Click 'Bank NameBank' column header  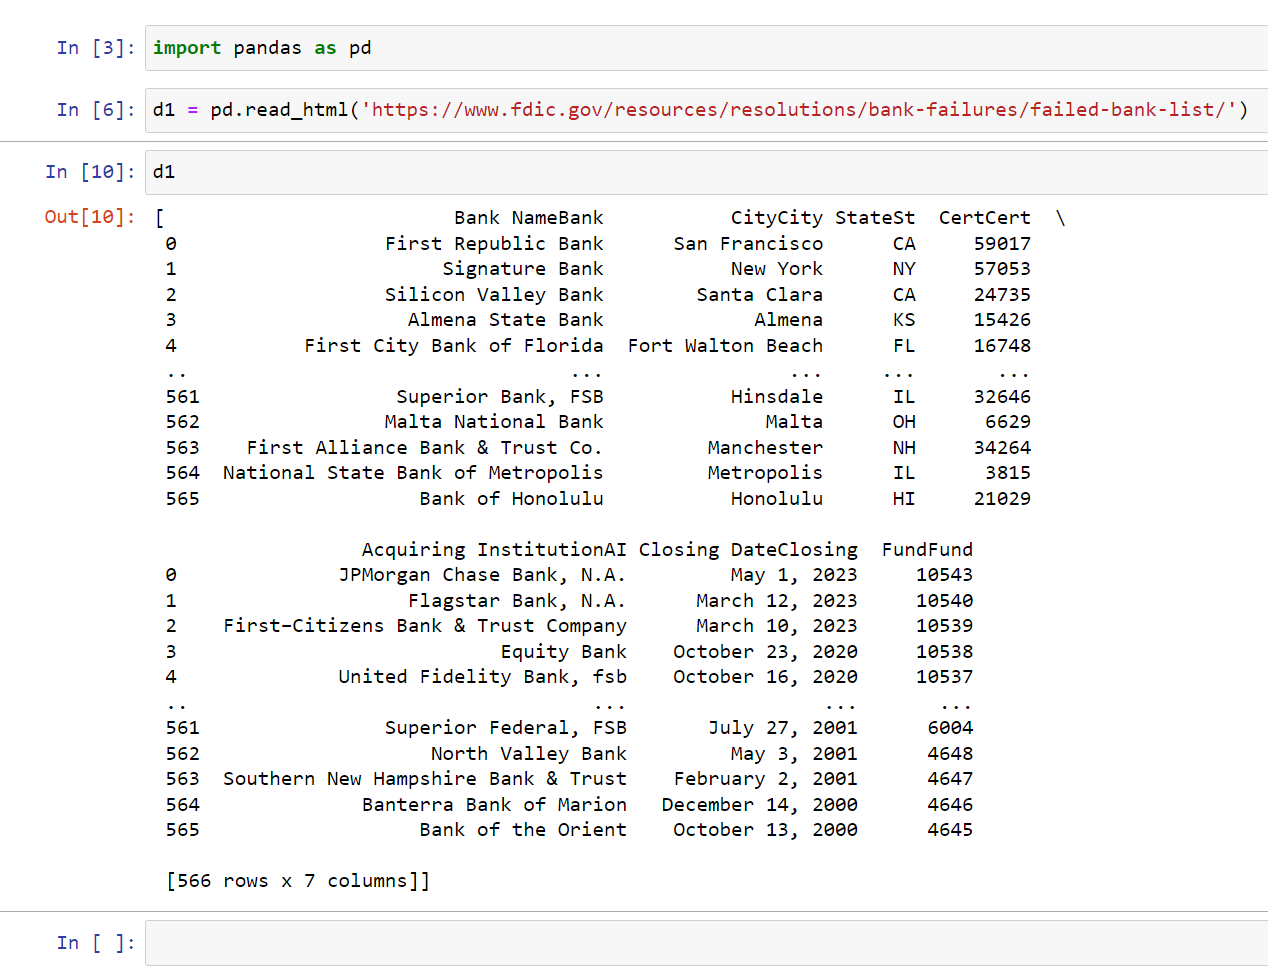[529, 218]
